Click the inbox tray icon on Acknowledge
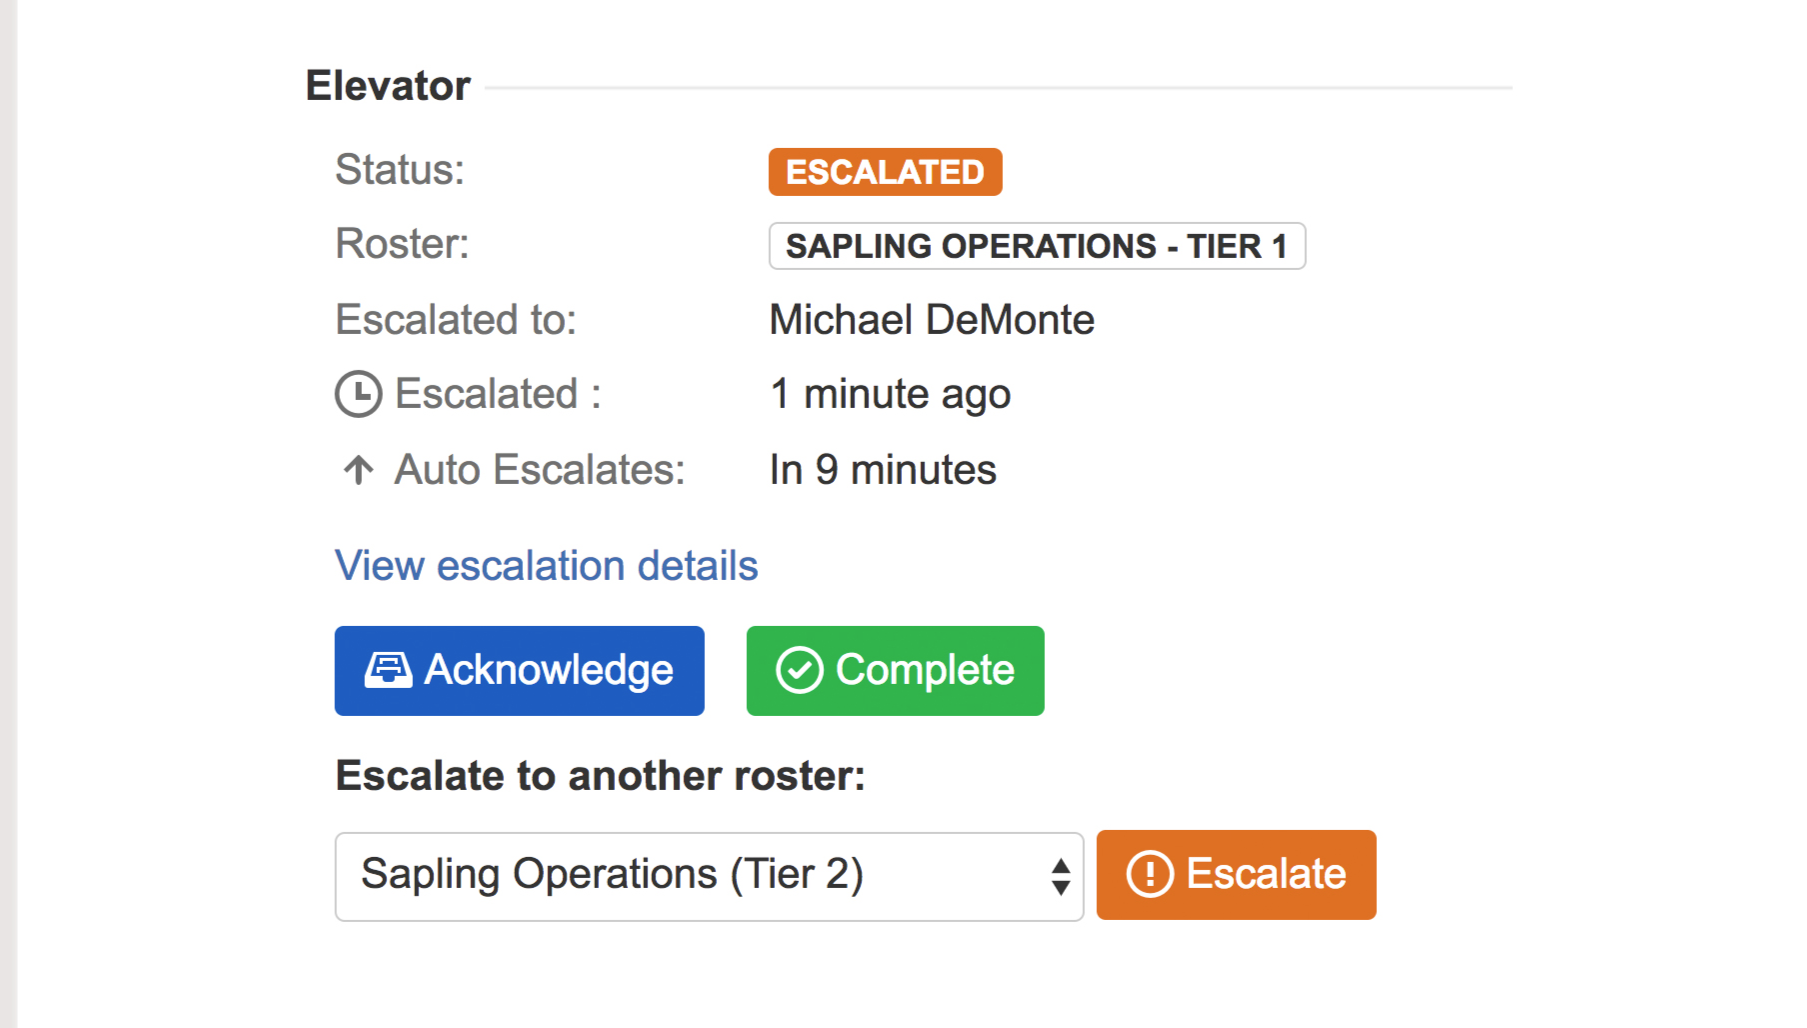The height and width of the screenshot is (1028, 1807). click(388, 670)
